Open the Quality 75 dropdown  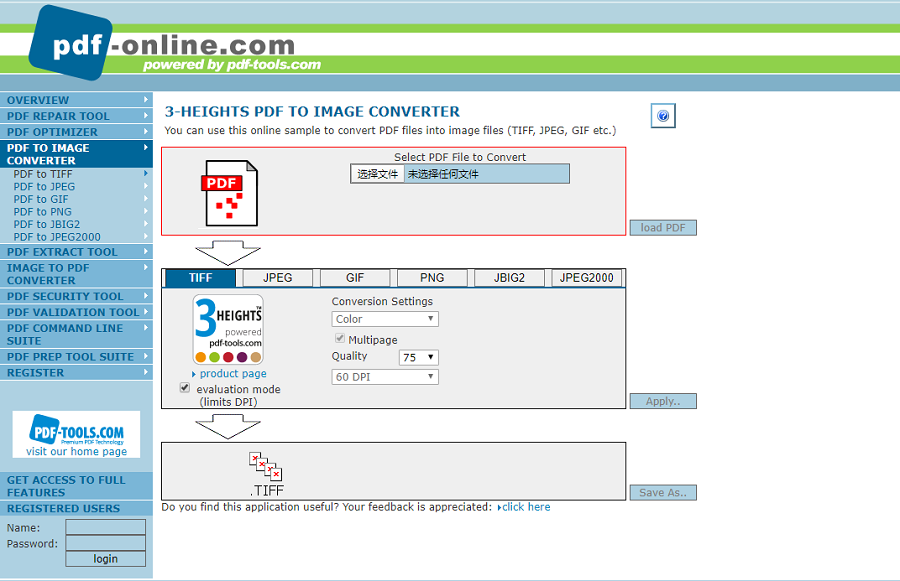(418, 357)
